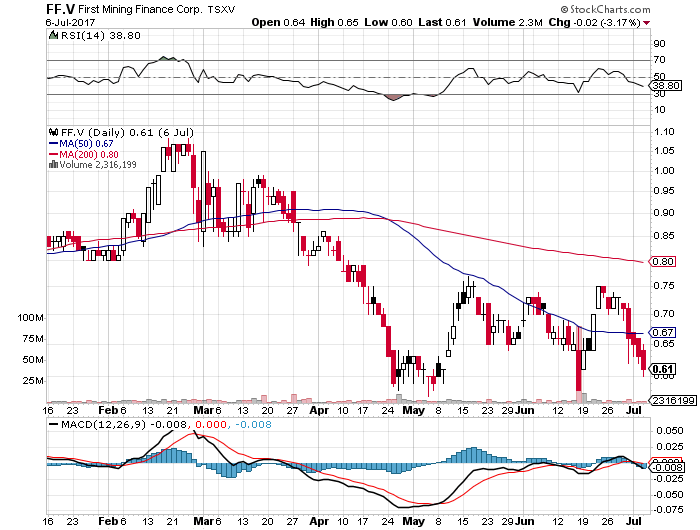The width and height of the screenshot is (700, 530).
Task: Click the Open 0.64 value
Action: pos(278,22)
